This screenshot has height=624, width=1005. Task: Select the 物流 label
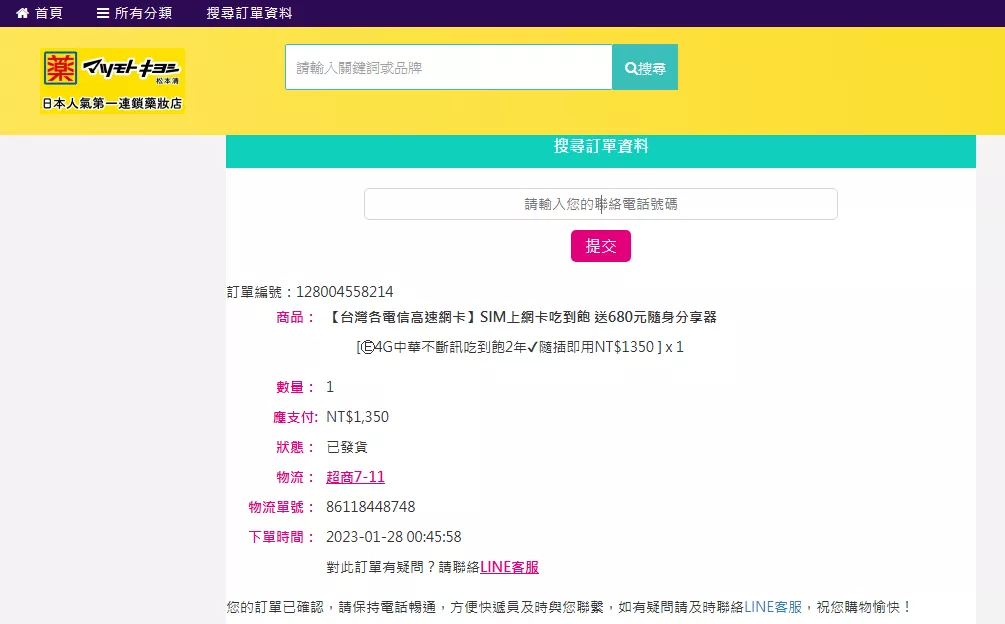pyautogui.click(x=295, y=477)
